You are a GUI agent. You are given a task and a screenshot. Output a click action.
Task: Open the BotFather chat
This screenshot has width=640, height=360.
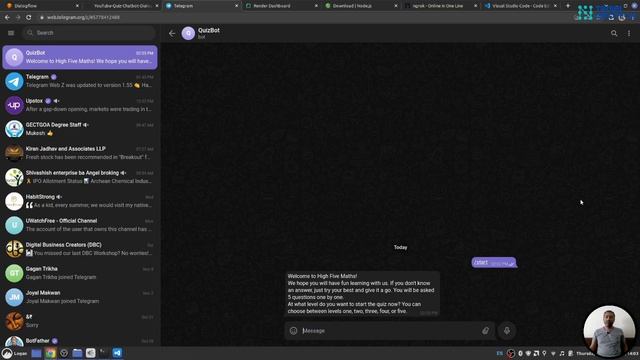(80, 341)
